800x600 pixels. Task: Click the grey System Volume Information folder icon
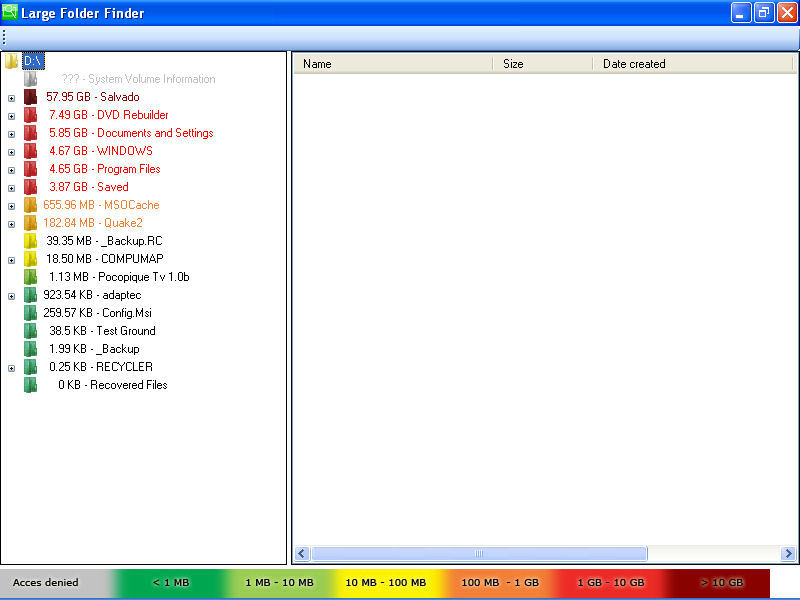pos(31,79)
